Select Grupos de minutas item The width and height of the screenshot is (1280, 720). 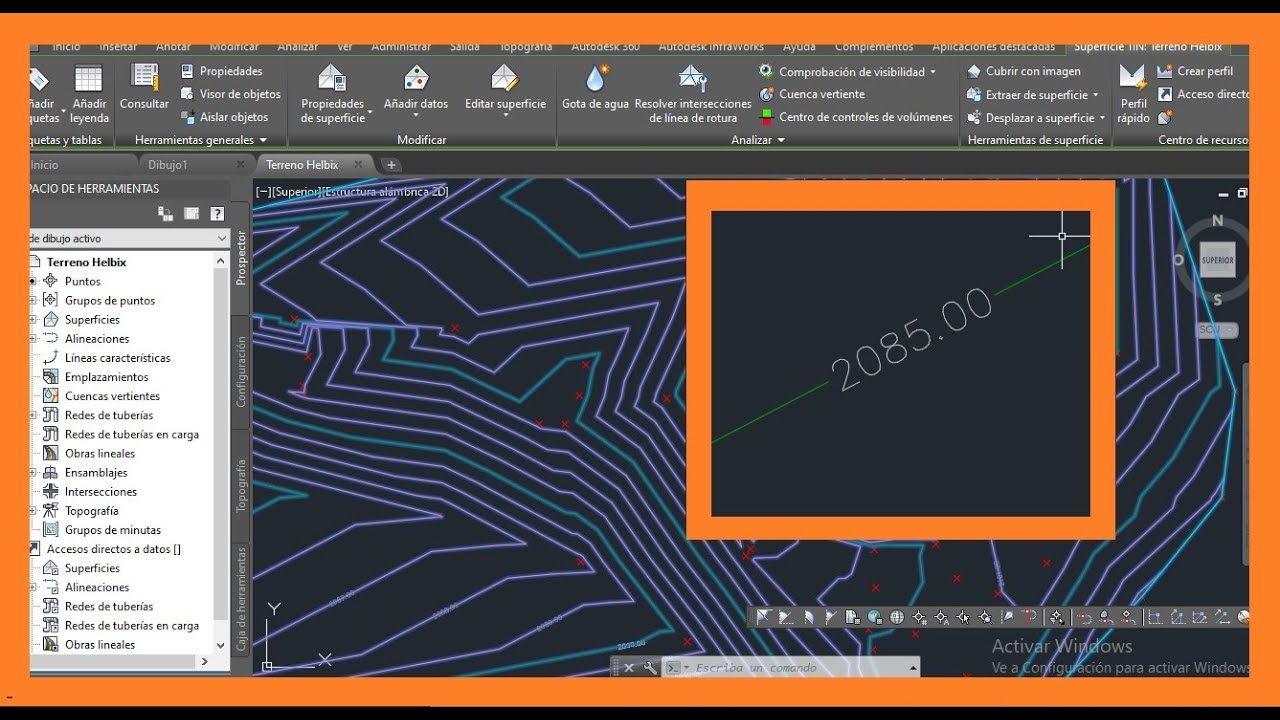tap(112, 530)
